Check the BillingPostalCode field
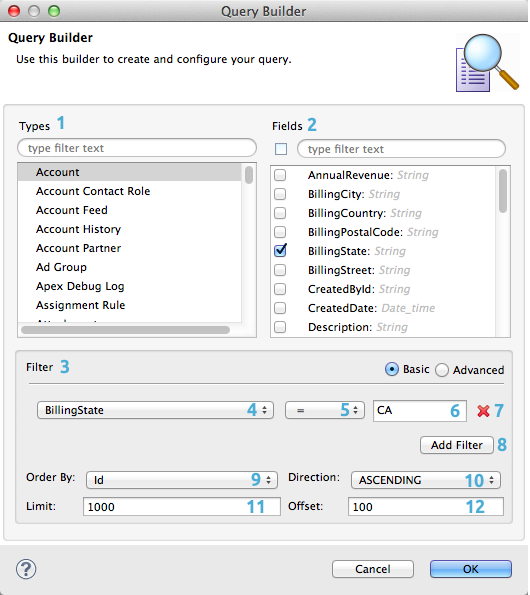530x595 pixels. pyautogui.click(x=280, y=232)
